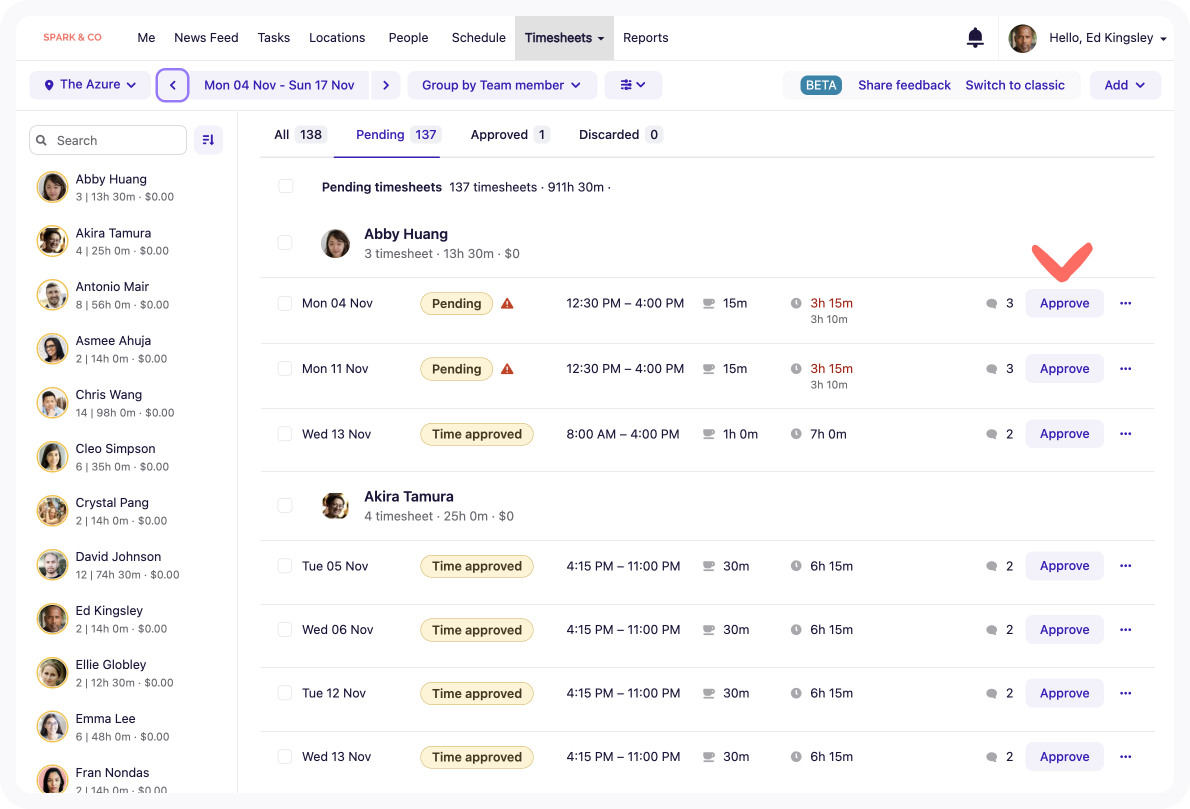This screenshot has width=1190, height=809.
Task: Approve Akira's Tue 05 Nov timesheet
Action: pos(1064,566)
